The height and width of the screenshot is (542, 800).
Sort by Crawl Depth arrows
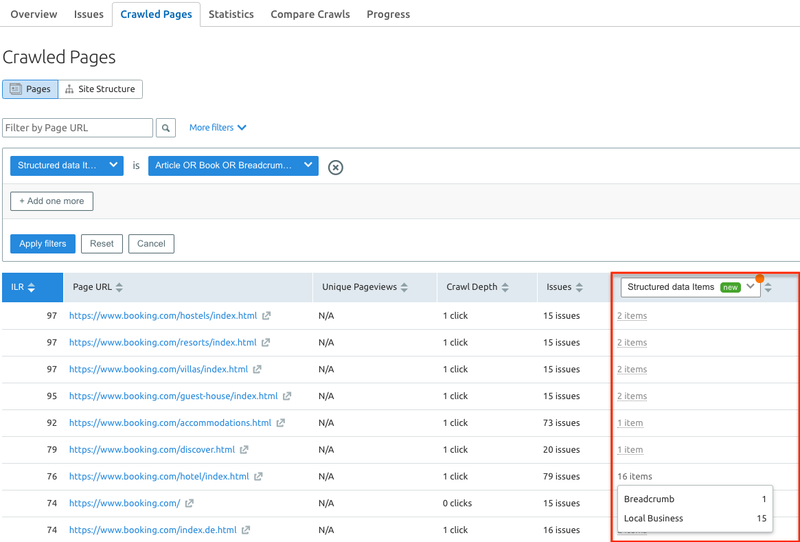[505, 287]
